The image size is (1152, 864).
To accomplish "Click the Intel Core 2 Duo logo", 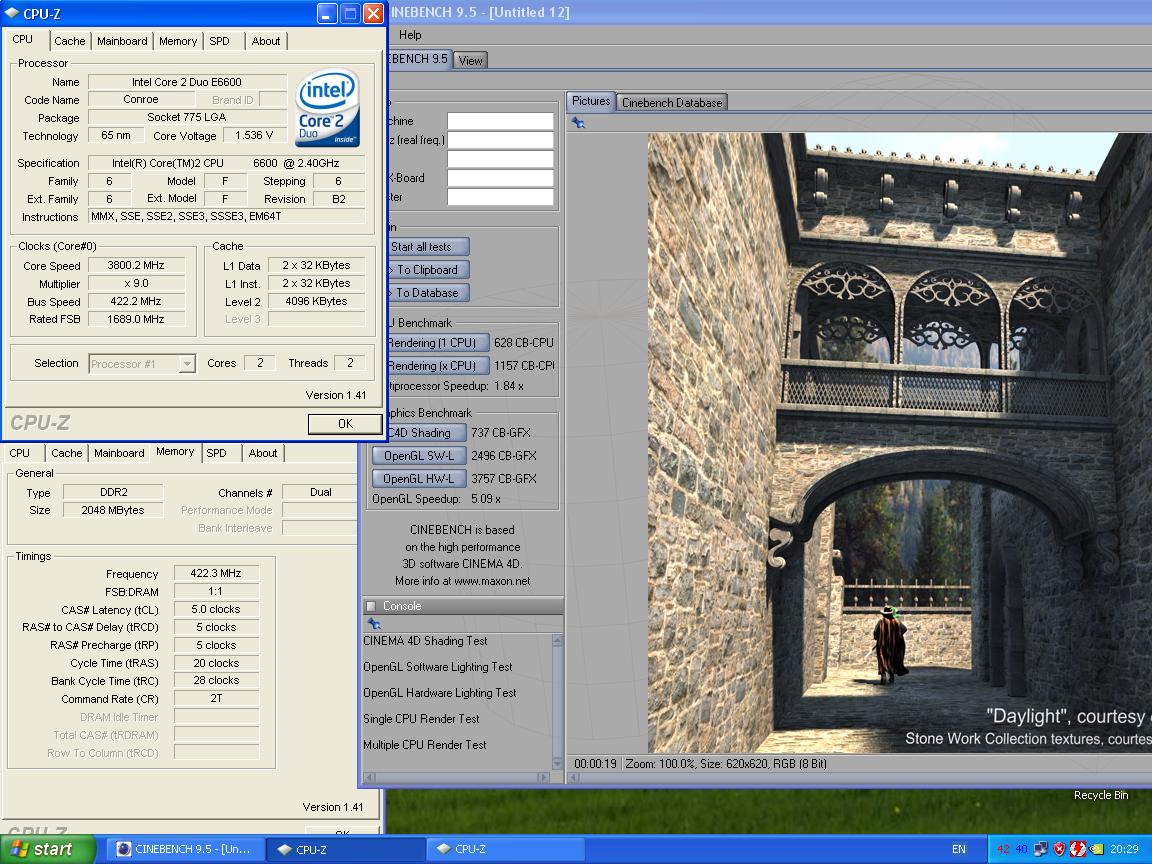I will [328, 108].
